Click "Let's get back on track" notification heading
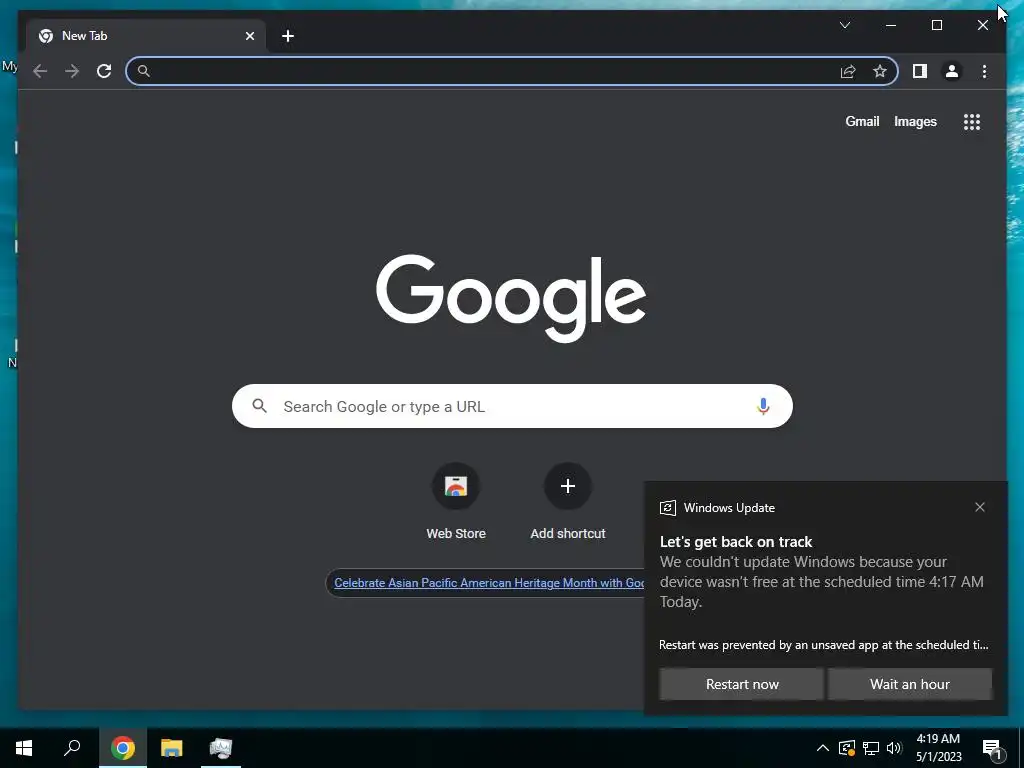This screenshot has width=1024, height=768. (736, 541)
